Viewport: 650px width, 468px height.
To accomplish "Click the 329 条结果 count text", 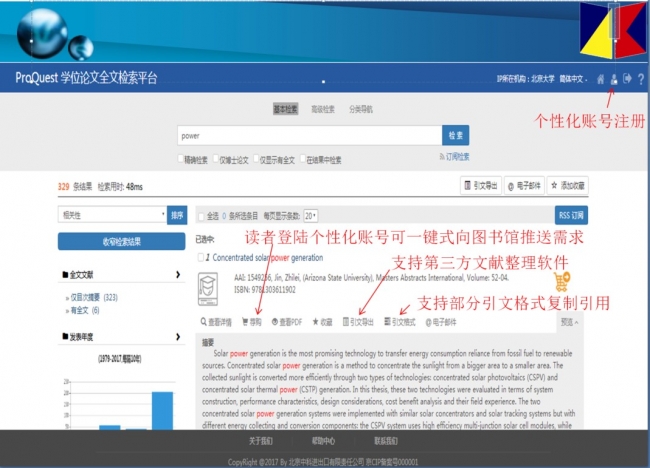I will click(75, 187).
